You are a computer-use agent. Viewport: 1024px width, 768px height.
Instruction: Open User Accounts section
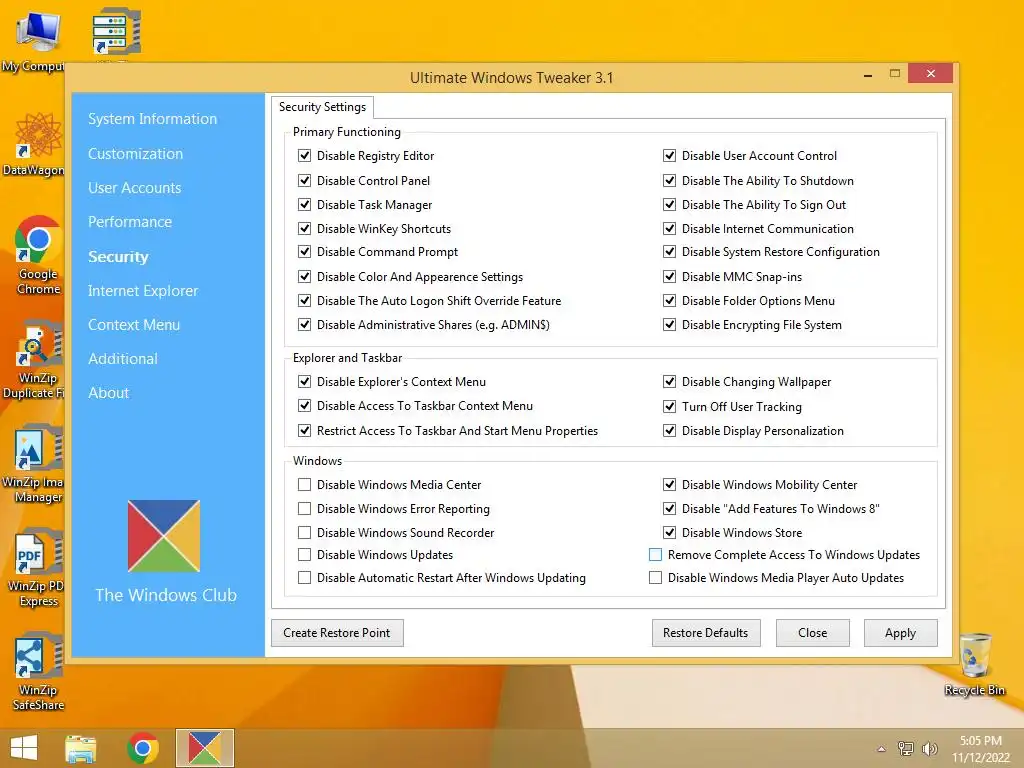point(135,187)
